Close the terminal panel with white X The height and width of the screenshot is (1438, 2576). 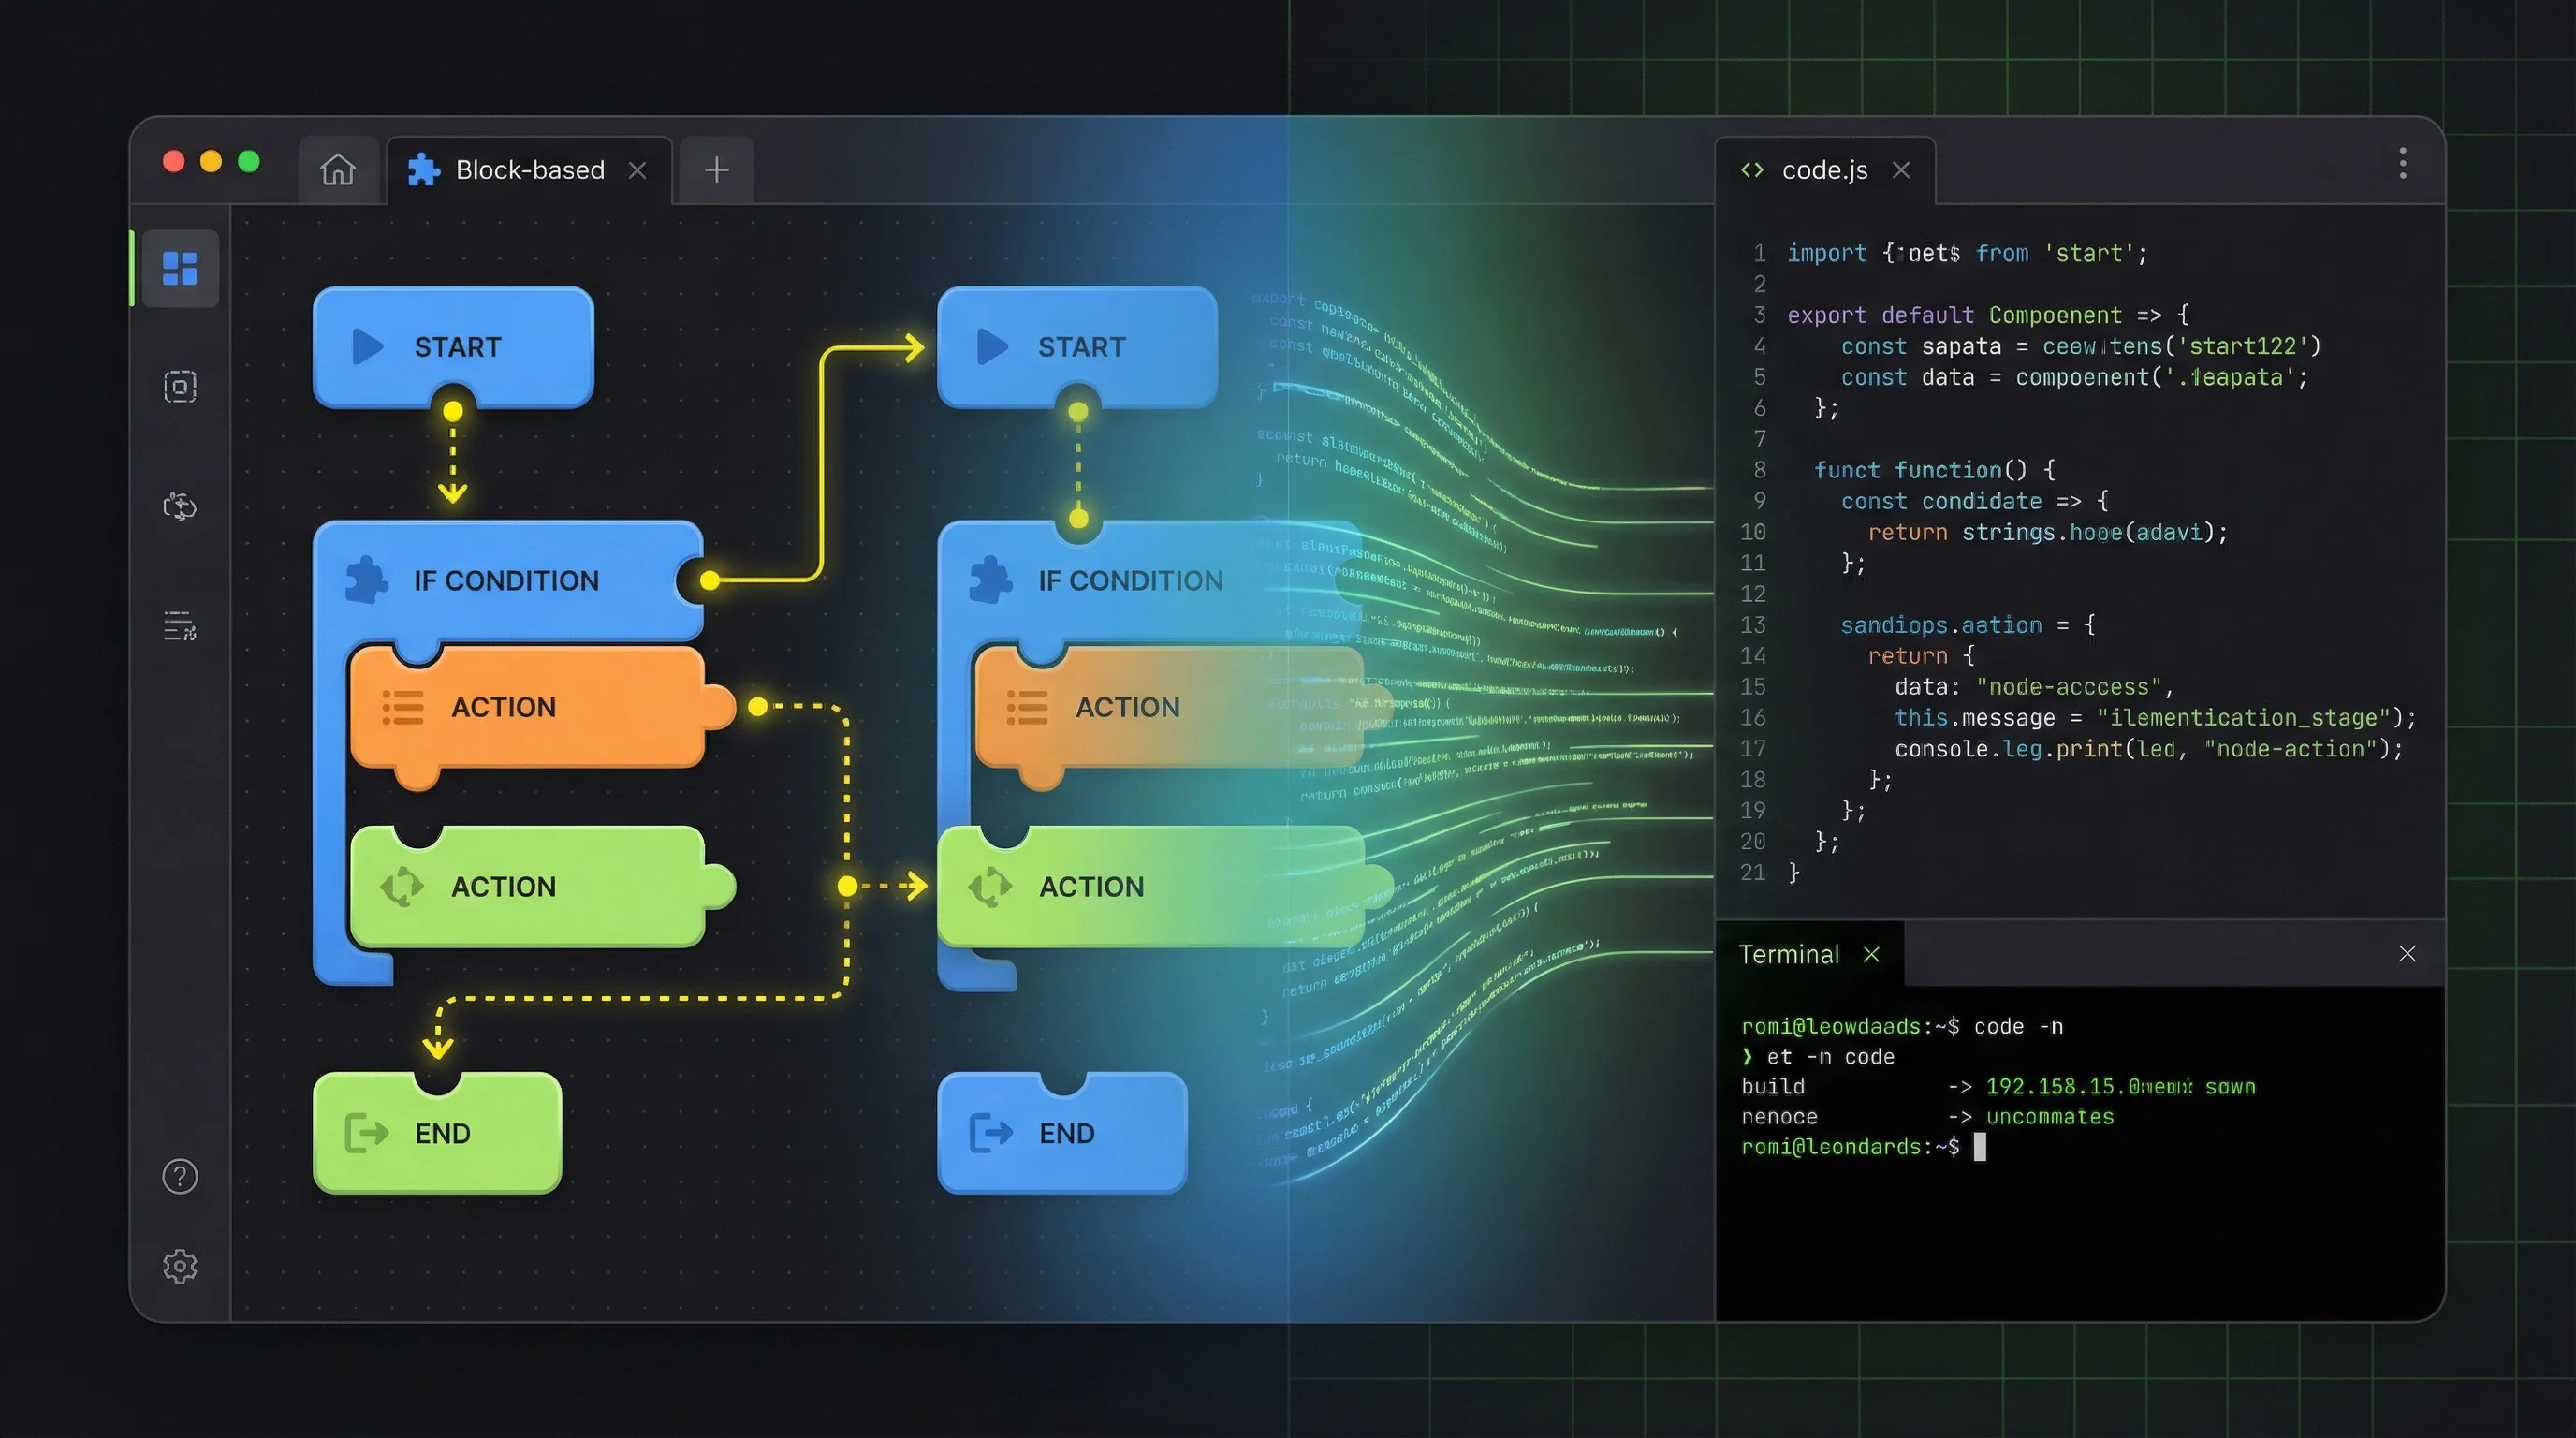tap(2407, 954)
